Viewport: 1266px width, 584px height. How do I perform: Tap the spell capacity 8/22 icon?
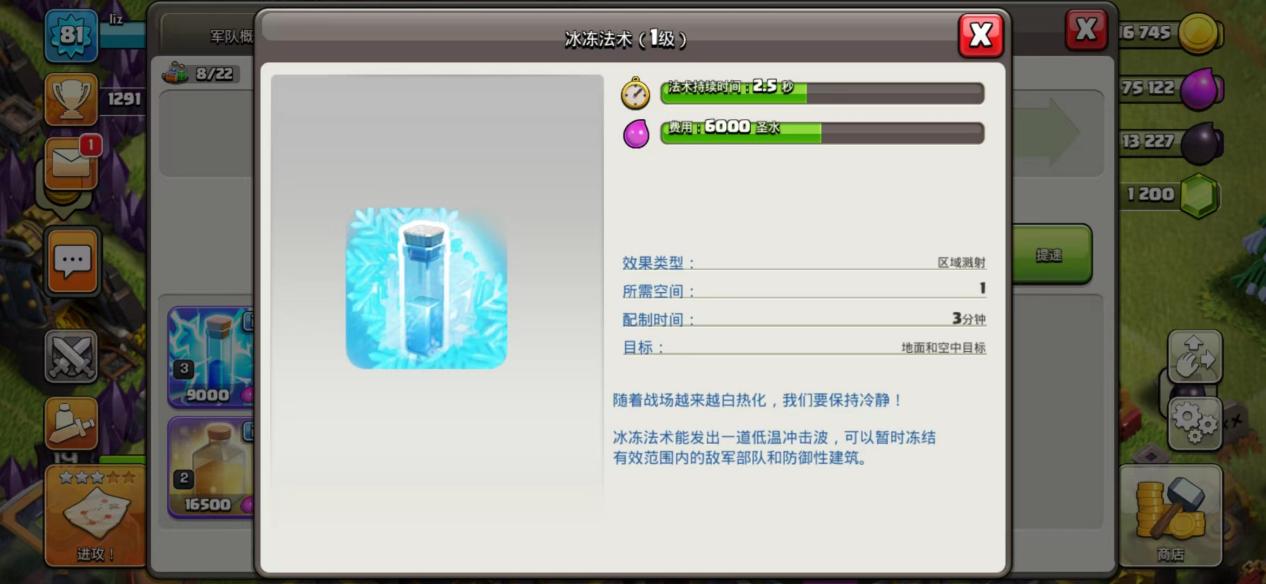coord(176,73)
